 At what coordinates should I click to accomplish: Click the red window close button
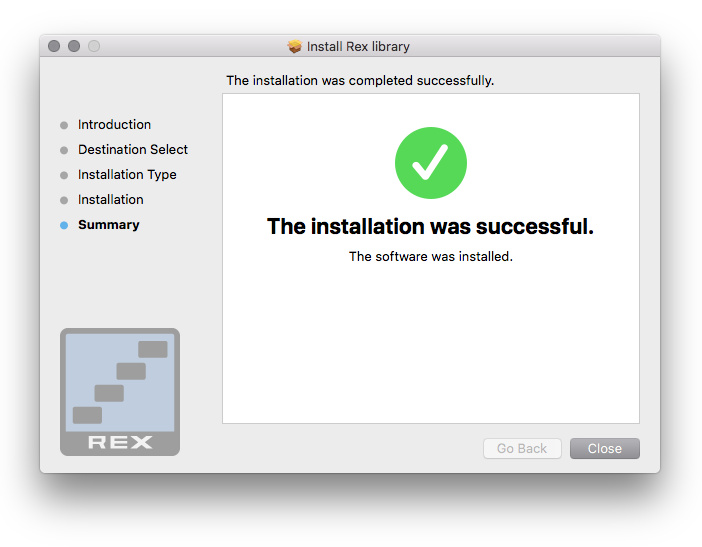pos(54,46)
